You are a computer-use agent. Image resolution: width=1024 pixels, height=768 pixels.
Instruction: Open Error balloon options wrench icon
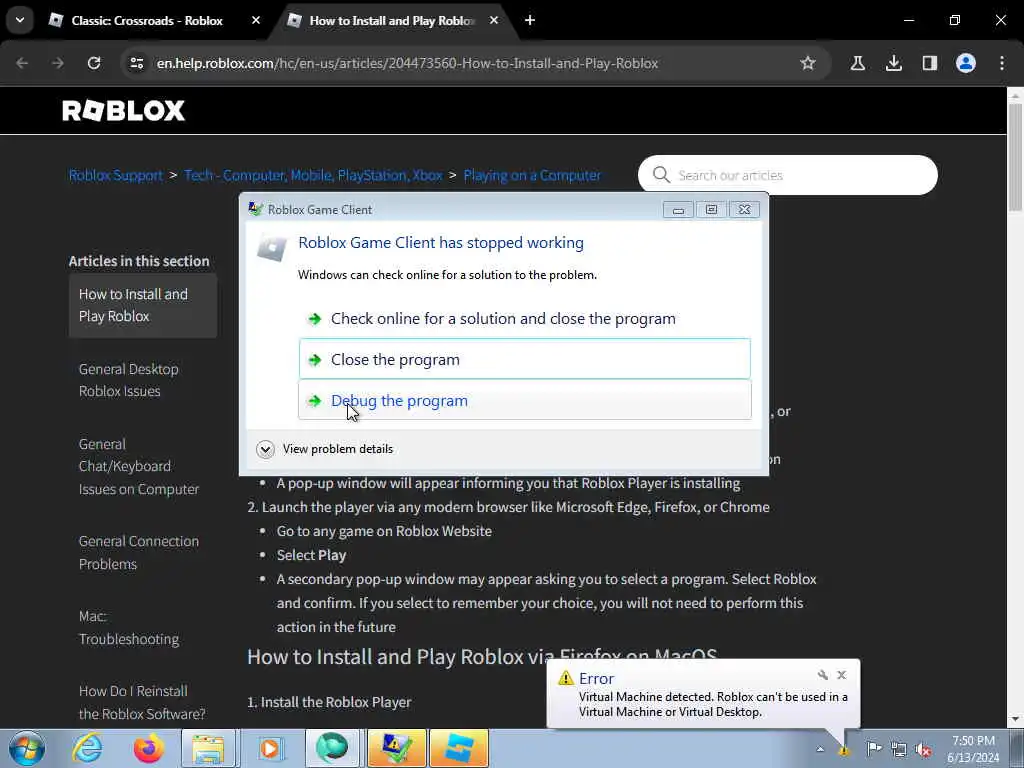coord(823,675)
